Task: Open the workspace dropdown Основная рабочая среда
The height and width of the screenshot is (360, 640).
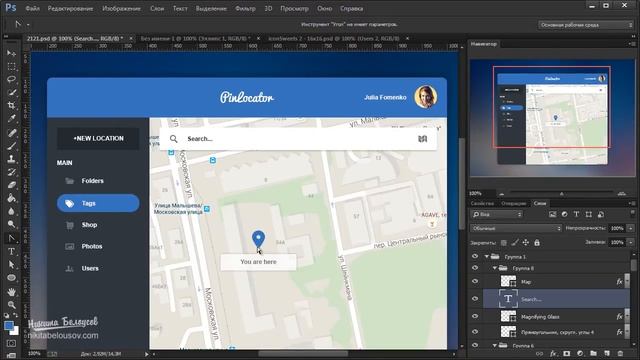Action: point(586,25)
